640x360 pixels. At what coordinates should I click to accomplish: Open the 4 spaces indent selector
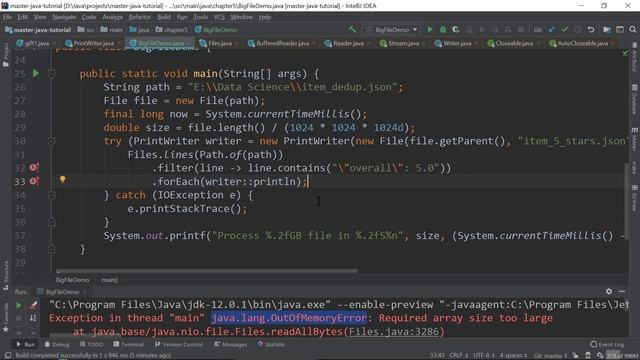(513, 356)
